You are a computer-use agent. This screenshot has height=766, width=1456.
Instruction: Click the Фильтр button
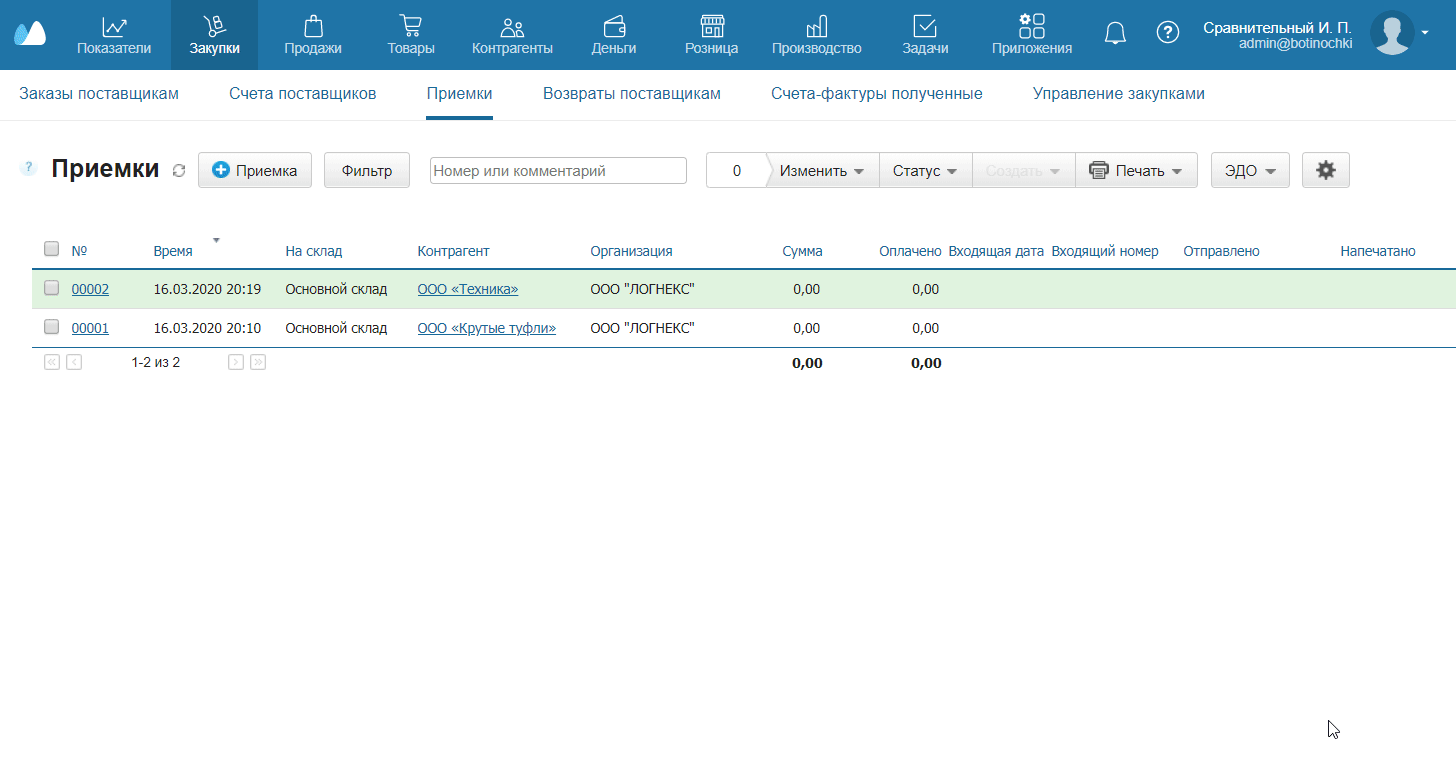click(x=366, y=171)
